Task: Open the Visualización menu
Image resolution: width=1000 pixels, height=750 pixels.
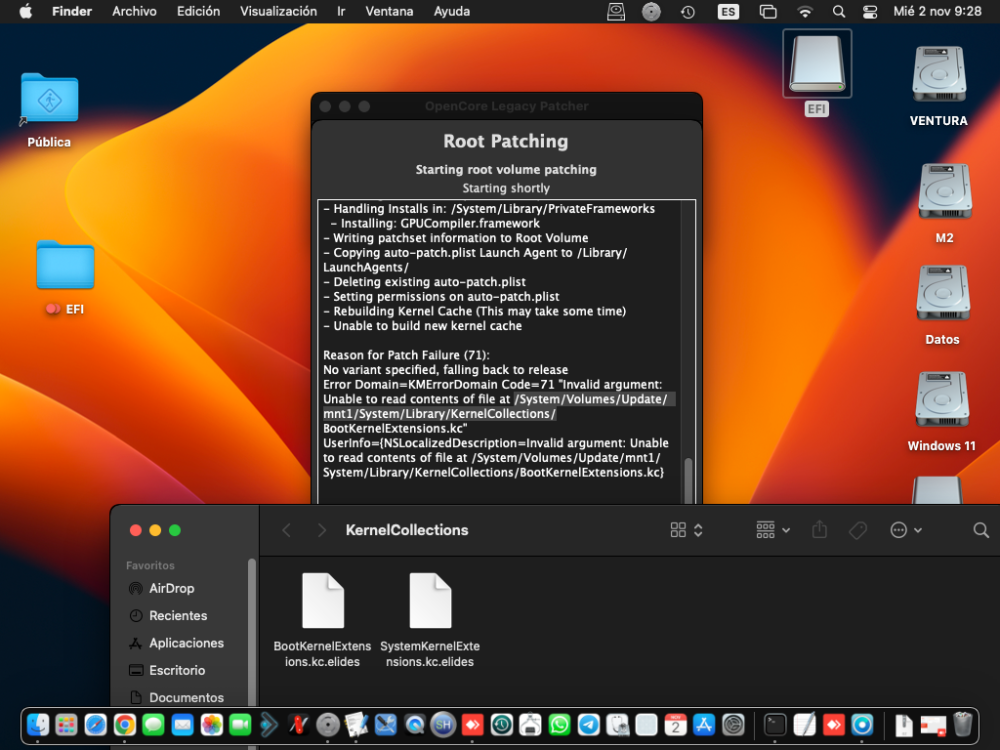Action: [x=278, y=11]
